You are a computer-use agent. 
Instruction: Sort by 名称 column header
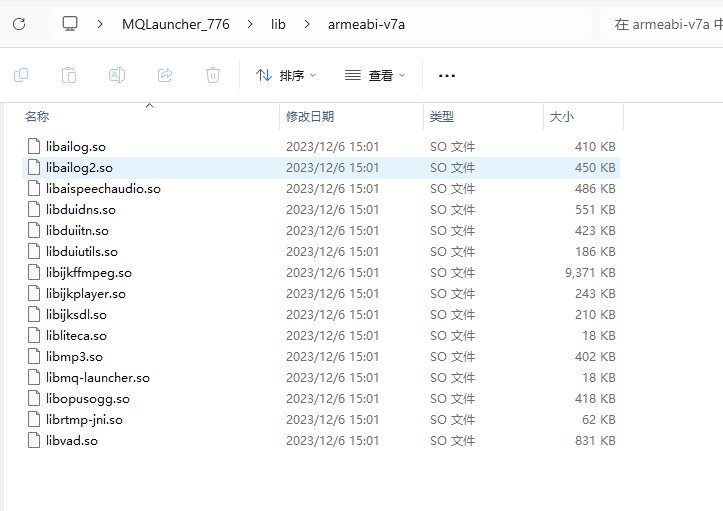(x=38, y=117)
